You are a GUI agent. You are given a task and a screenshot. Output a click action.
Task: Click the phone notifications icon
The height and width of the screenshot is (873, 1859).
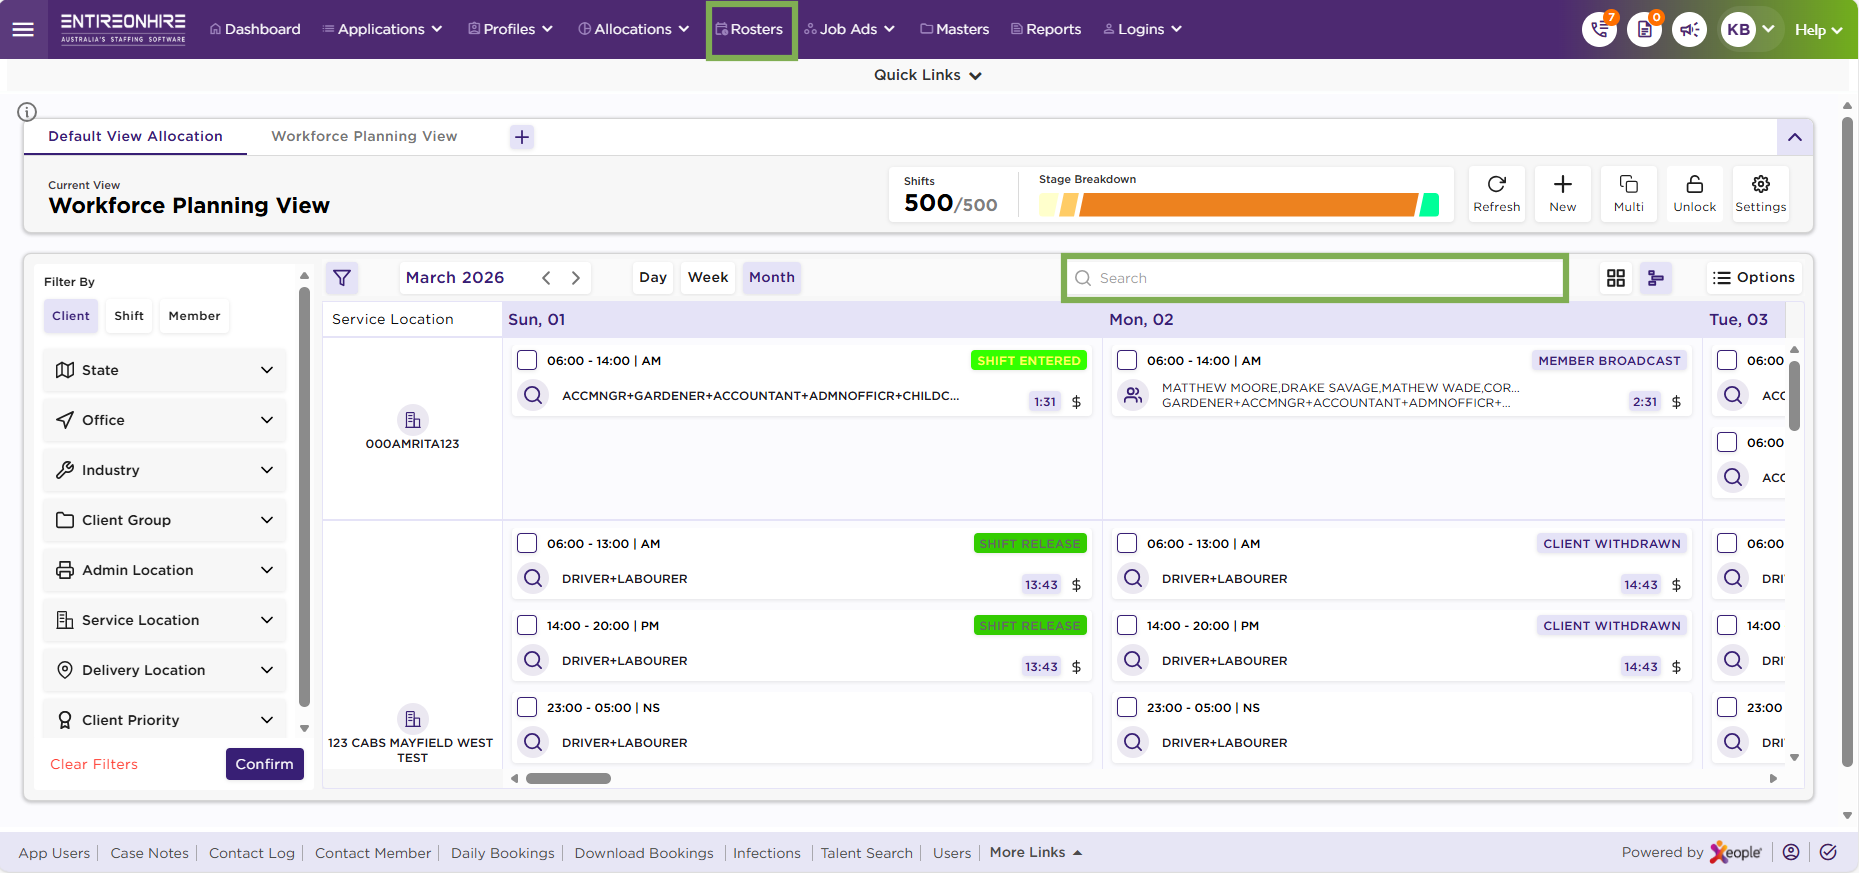coord(1599,30)
